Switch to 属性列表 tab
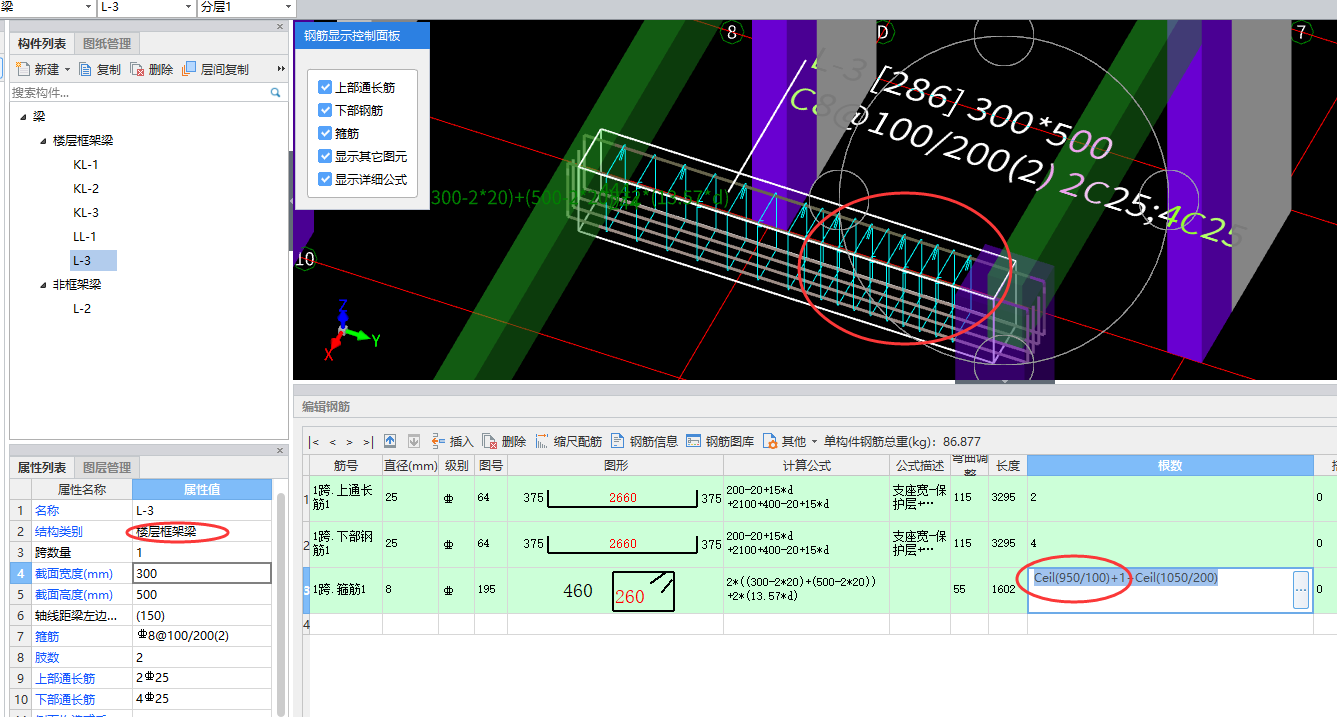The height and width of the screenshot is (717, 1337). (x=42, y=468)
